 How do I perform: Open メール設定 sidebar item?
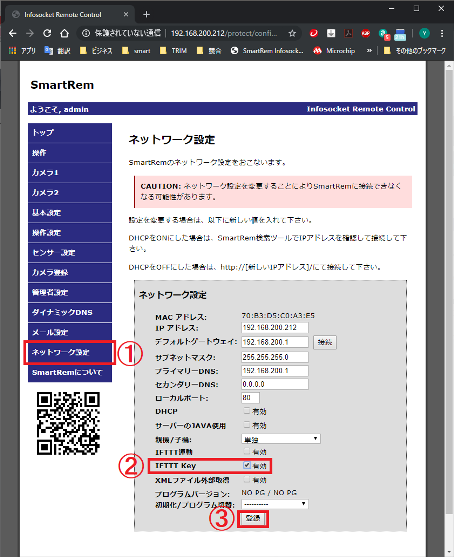pyautogui.click(x=70, y=332)
